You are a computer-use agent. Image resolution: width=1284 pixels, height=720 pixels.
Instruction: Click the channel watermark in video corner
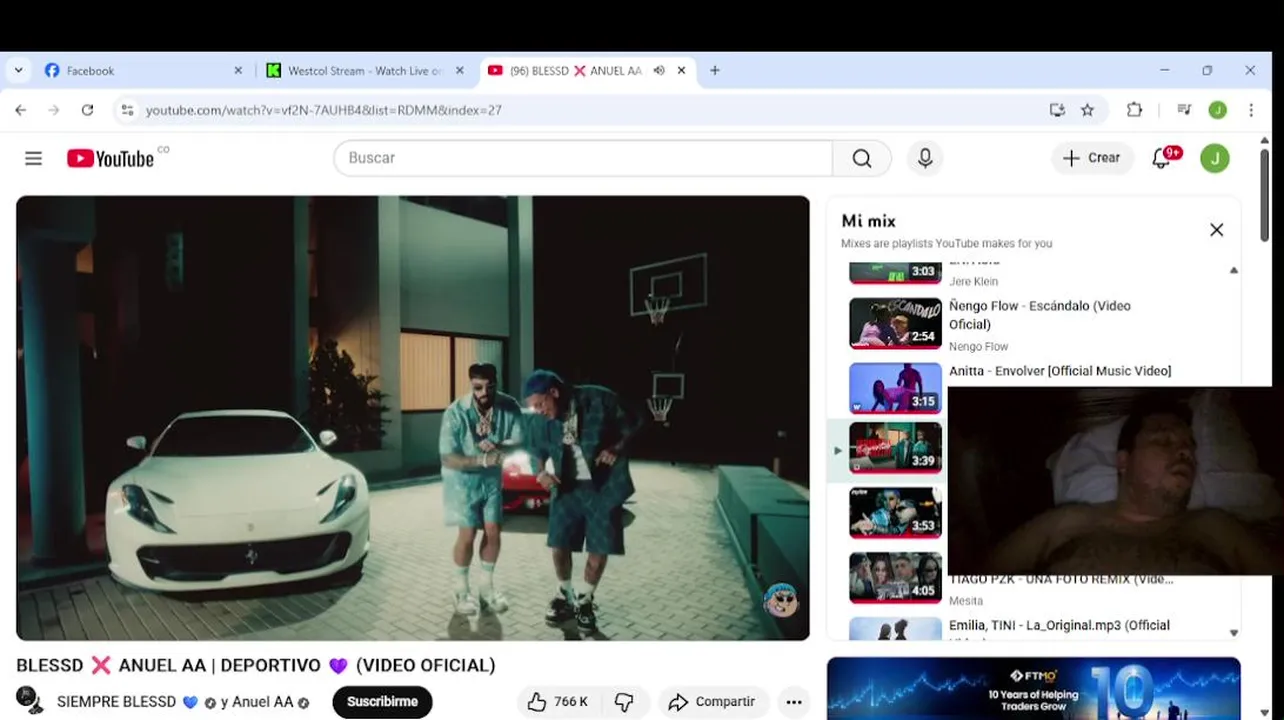tap(780, 600)
